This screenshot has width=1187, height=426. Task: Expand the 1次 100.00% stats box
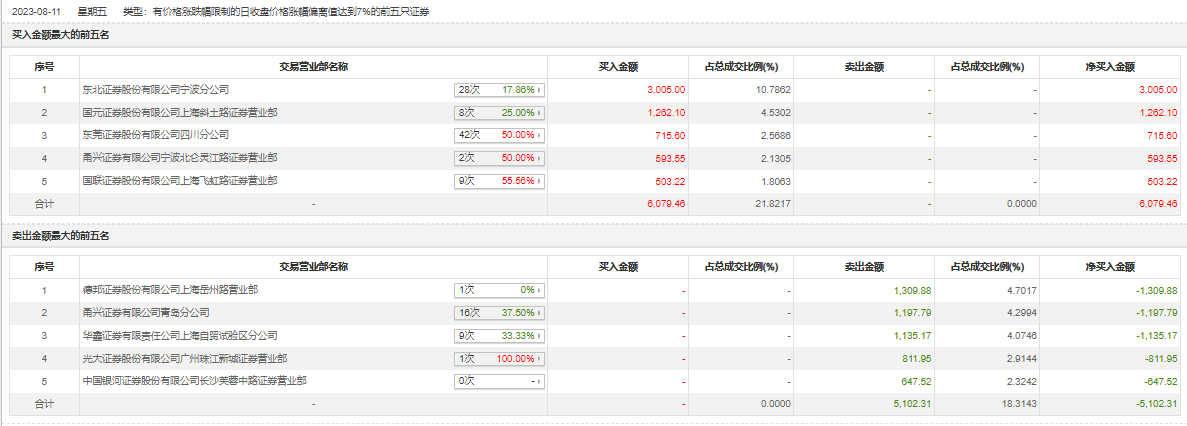[500, 359]
